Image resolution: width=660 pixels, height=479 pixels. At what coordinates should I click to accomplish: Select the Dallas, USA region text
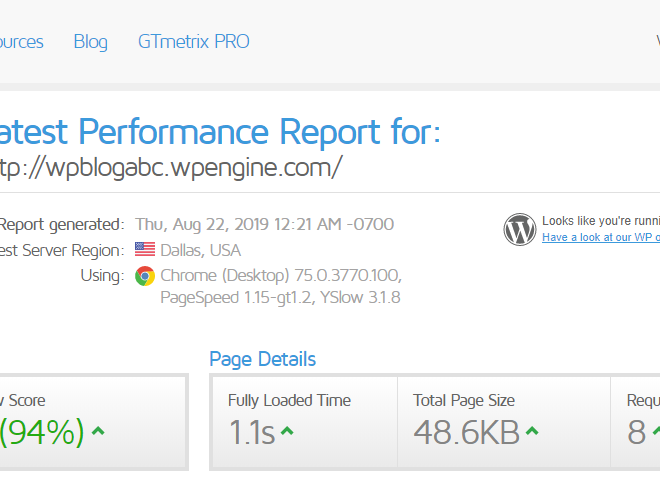click(200, 250)
